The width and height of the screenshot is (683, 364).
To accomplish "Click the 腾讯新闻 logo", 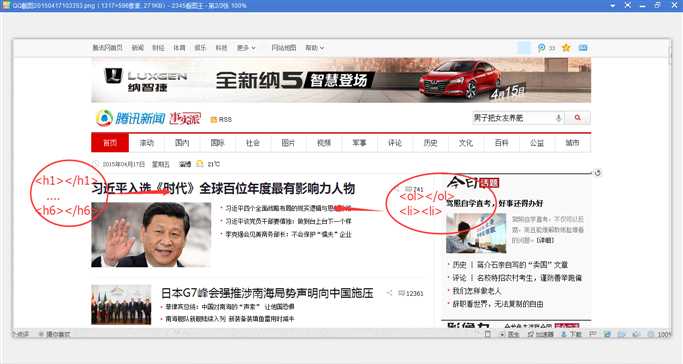I will tap(131, 118).
